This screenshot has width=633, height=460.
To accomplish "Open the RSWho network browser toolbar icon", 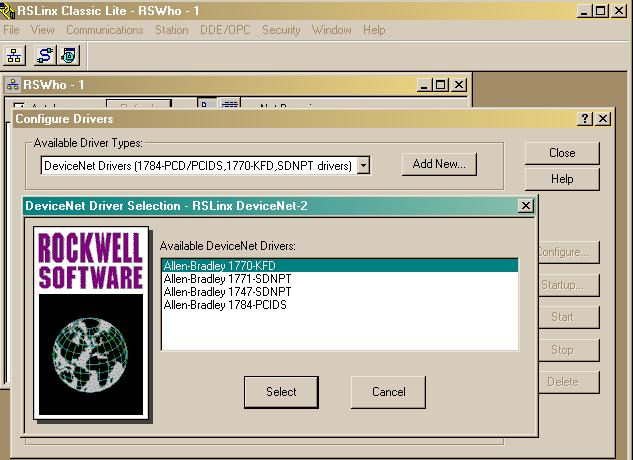I will (x=14, y=56).
